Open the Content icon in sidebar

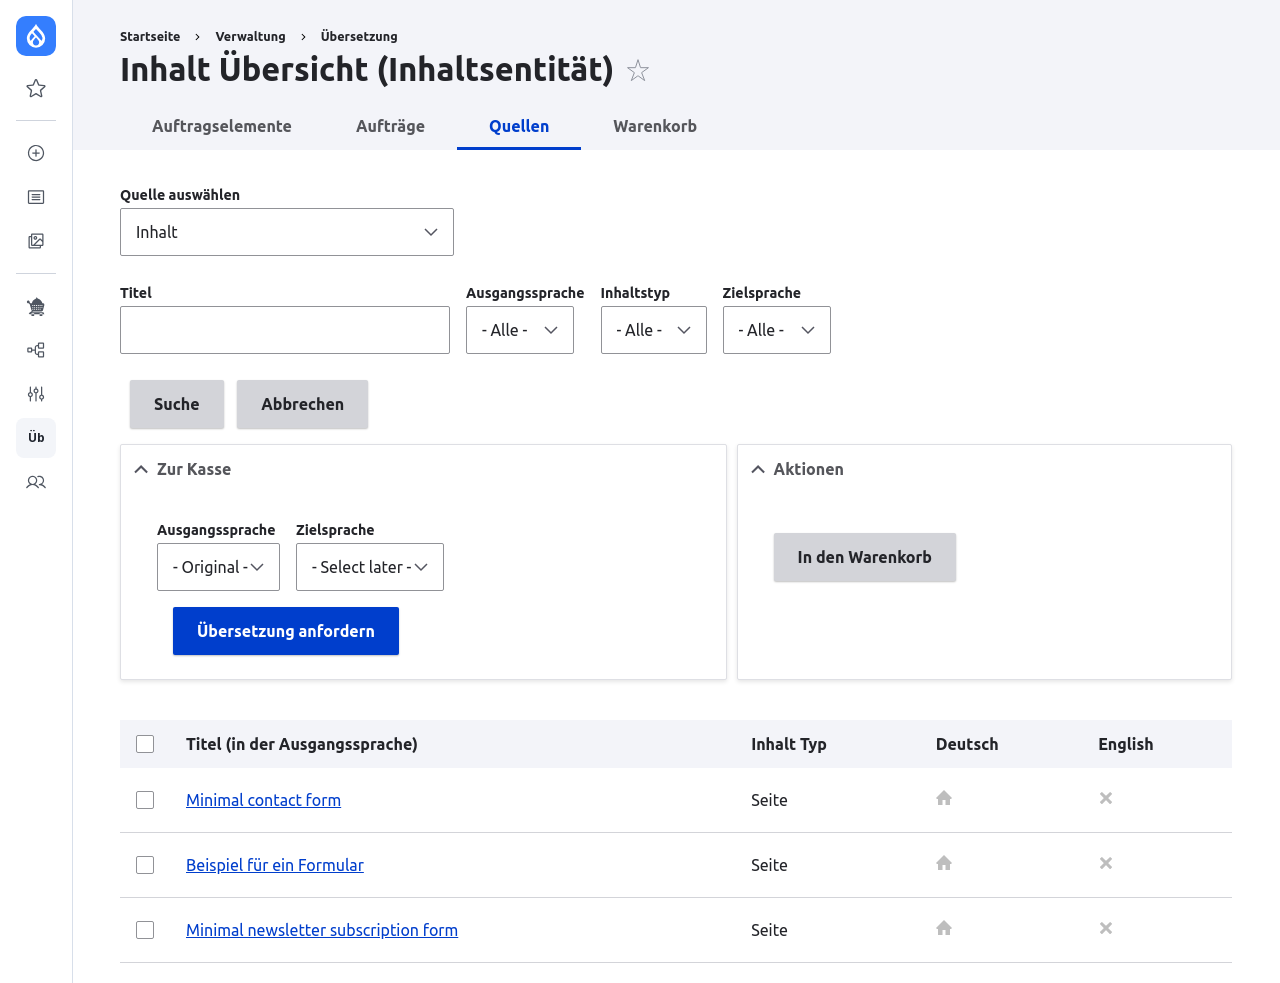(36, 197)
